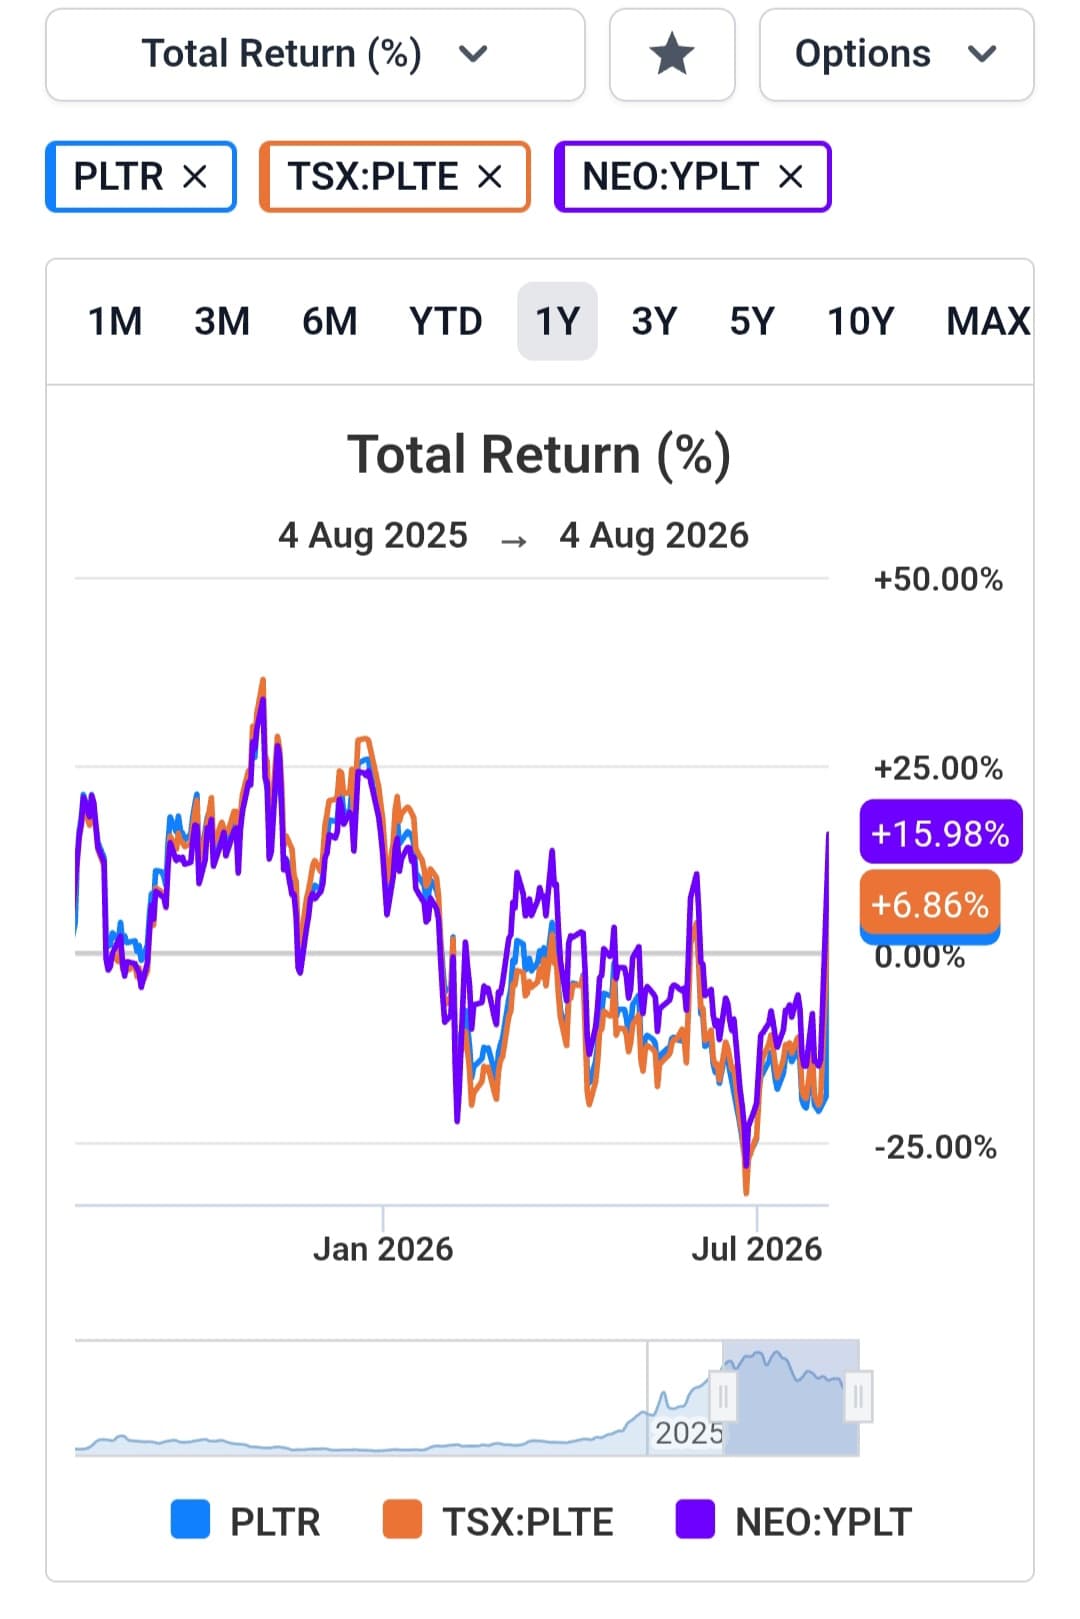Click the purple NEO:YPLT legend swatch
The image size is (1080, 1619).
tap(695, 1519)
